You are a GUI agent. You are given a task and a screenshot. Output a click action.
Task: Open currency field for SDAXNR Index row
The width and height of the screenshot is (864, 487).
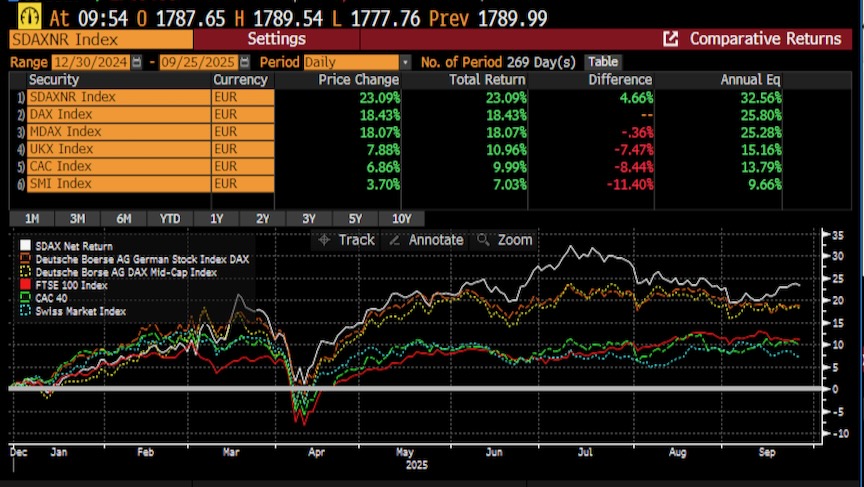241,98
